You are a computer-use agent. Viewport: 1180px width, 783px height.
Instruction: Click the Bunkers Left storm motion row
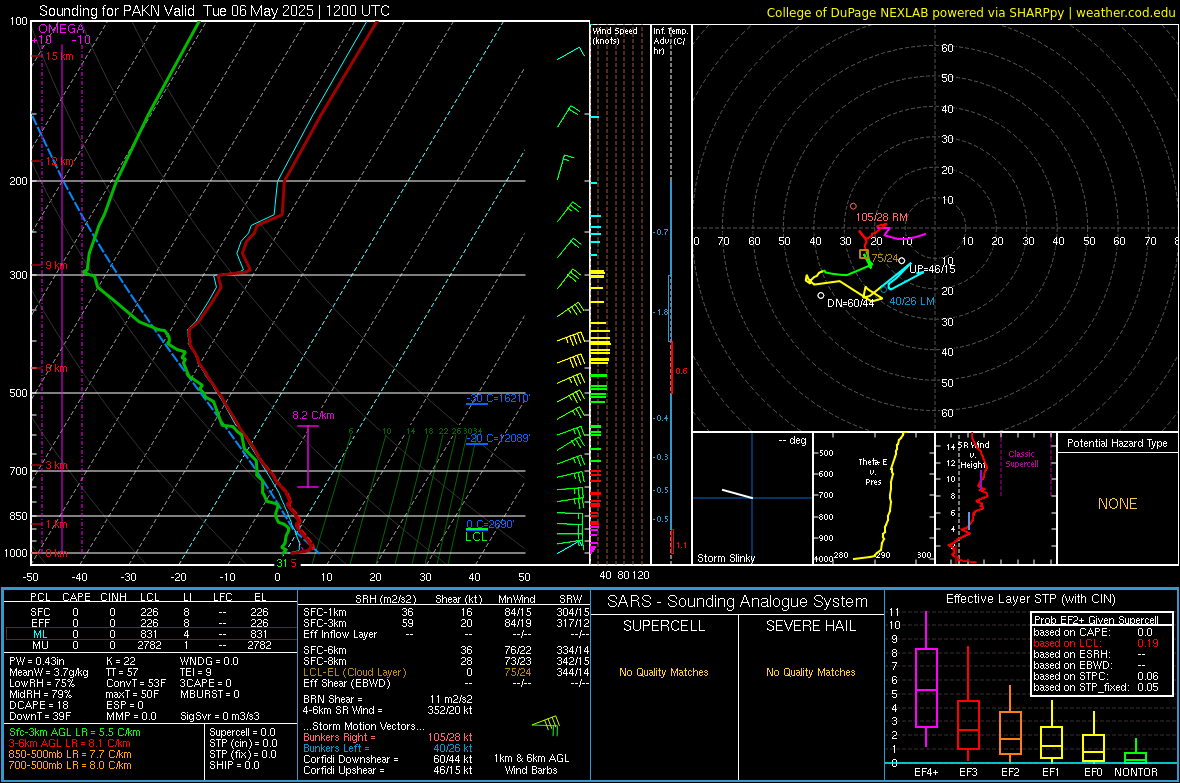click(x=388, y=748)
